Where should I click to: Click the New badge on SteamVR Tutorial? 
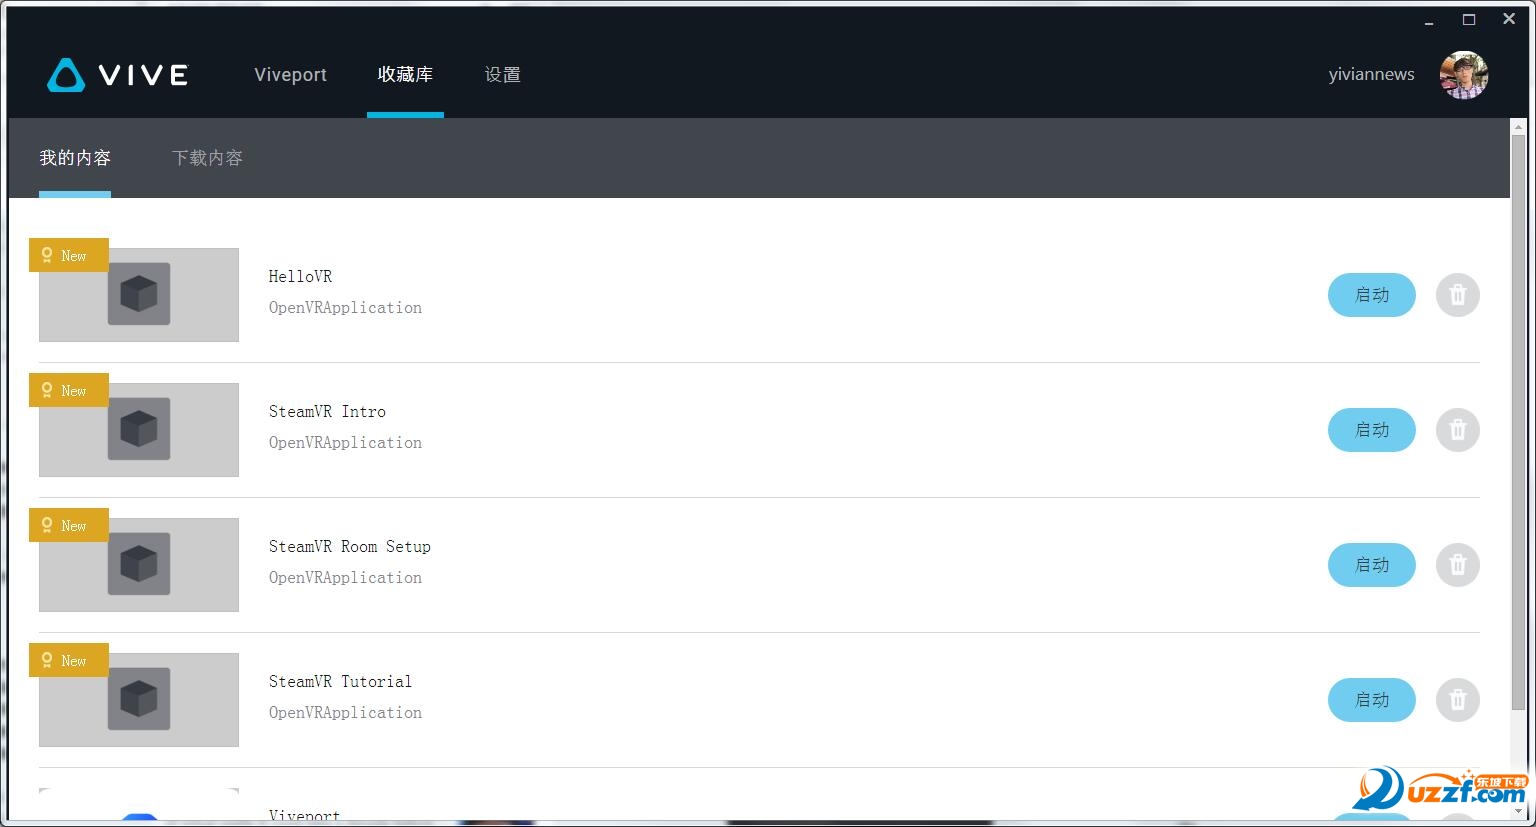tap(68, 660)
